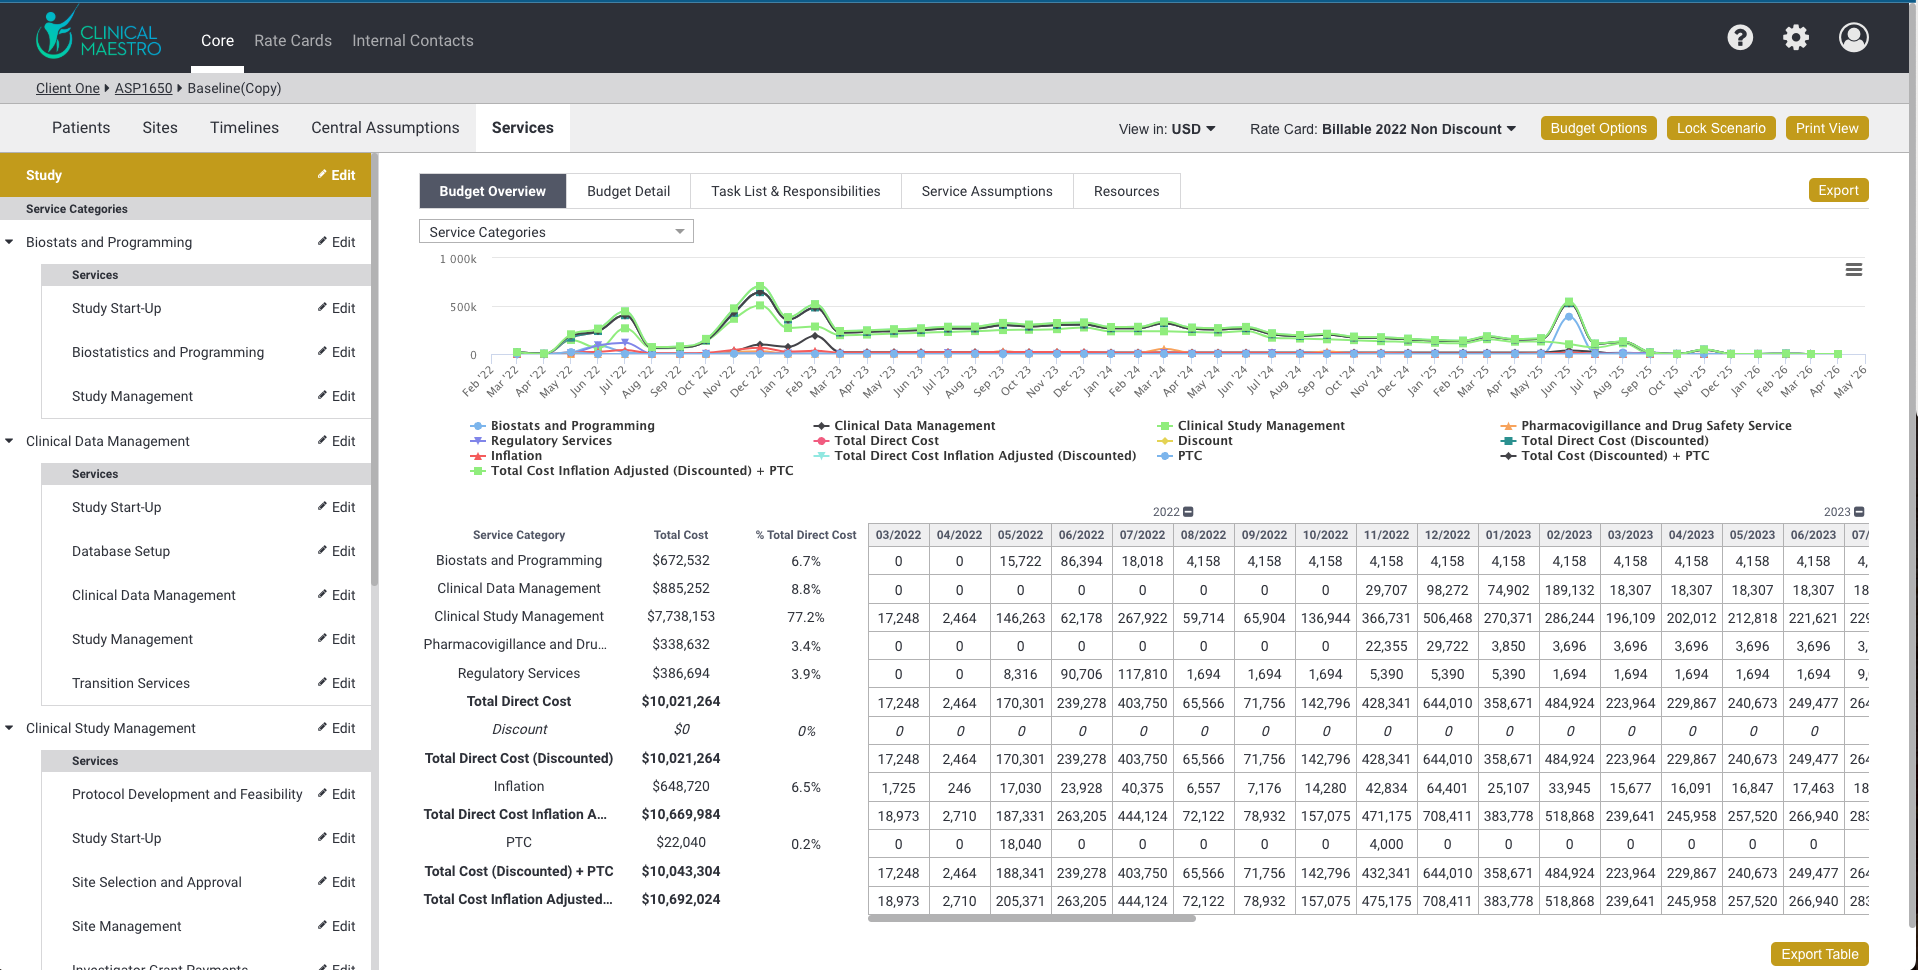
Task: Switch to the Budget Detail tab
Action: pyautogui.click(x=628, y=191)
